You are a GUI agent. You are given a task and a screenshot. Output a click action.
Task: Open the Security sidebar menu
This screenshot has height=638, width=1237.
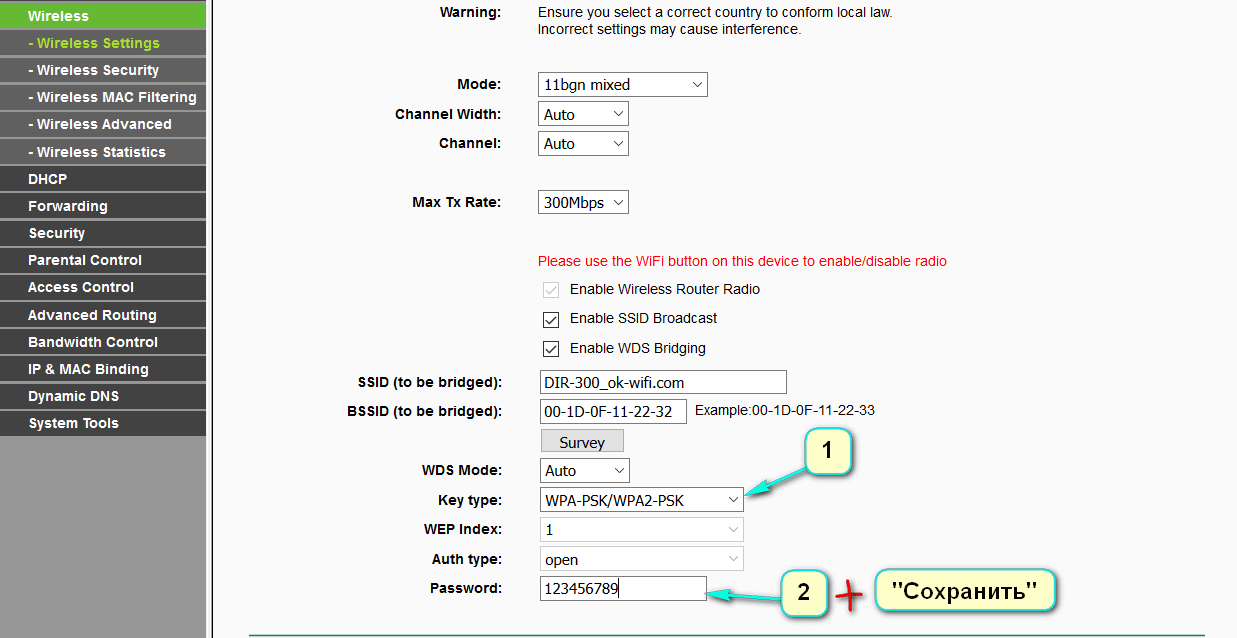(103, 233)
